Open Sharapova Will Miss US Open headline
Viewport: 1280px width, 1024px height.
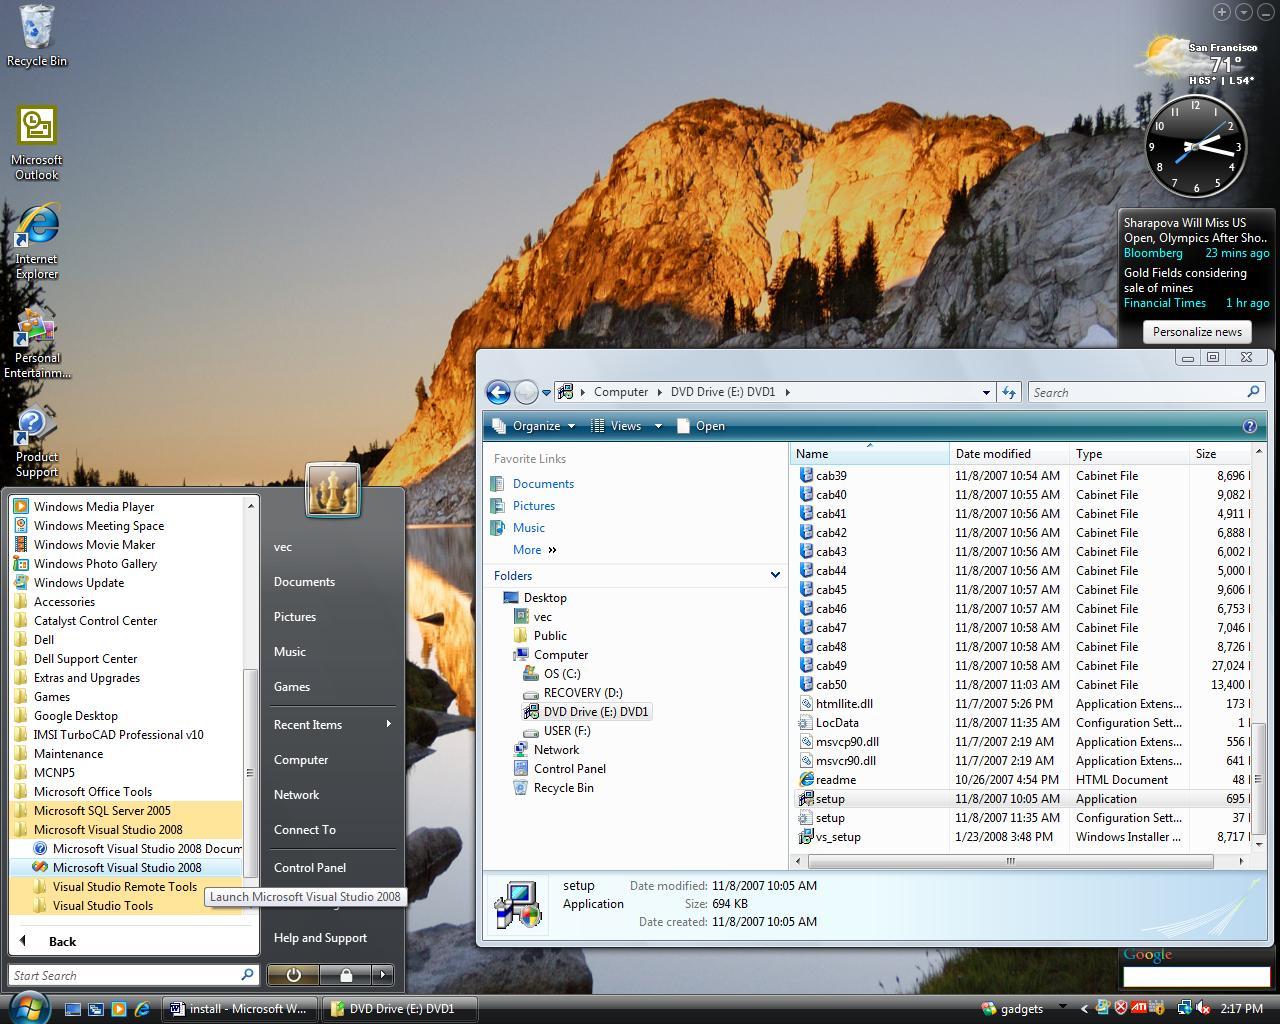pyautogui.click(x=1195, y=230)
